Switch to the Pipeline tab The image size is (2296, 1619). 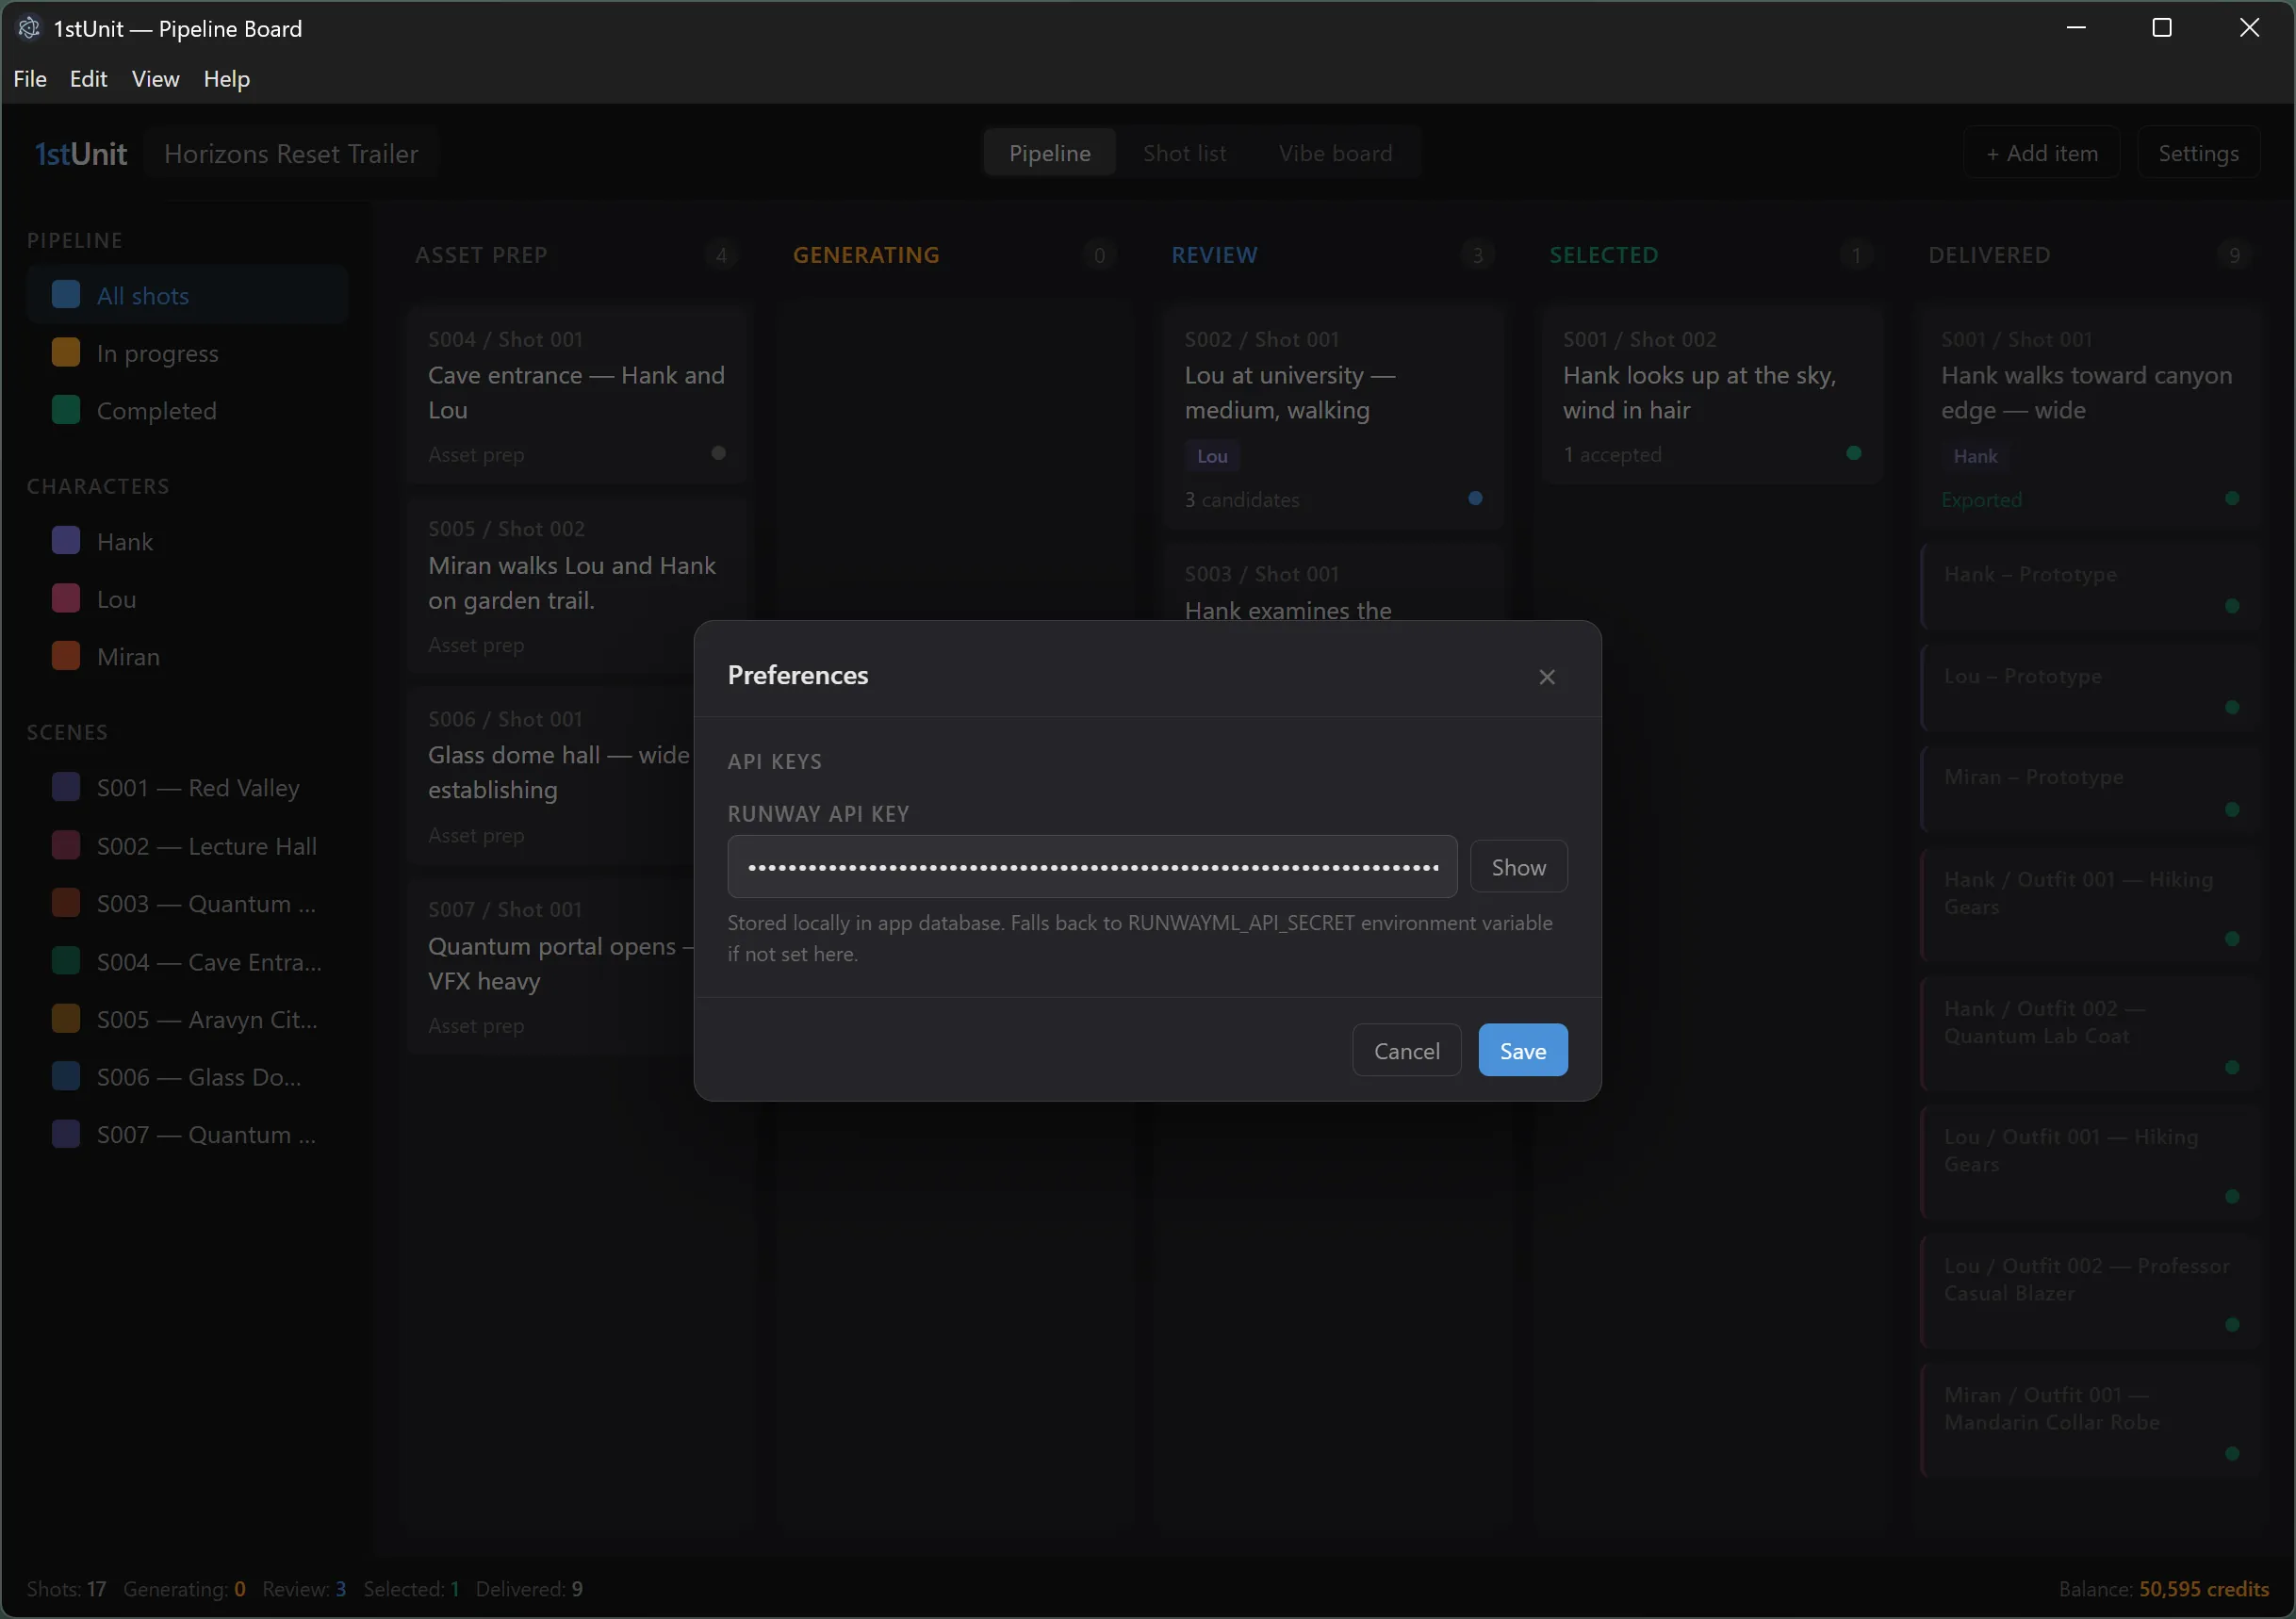[x=1049, y=153]
